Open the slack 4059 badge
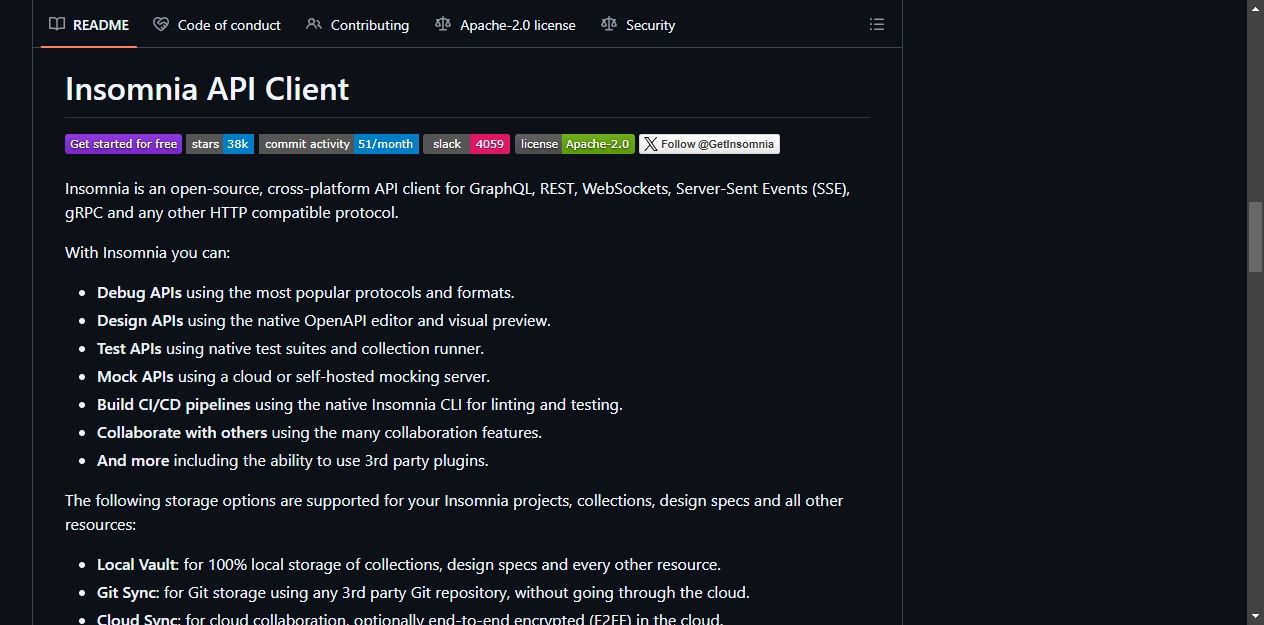This screenshot has width=1264, height=625. pyautogui.click(x=466, y=144)
